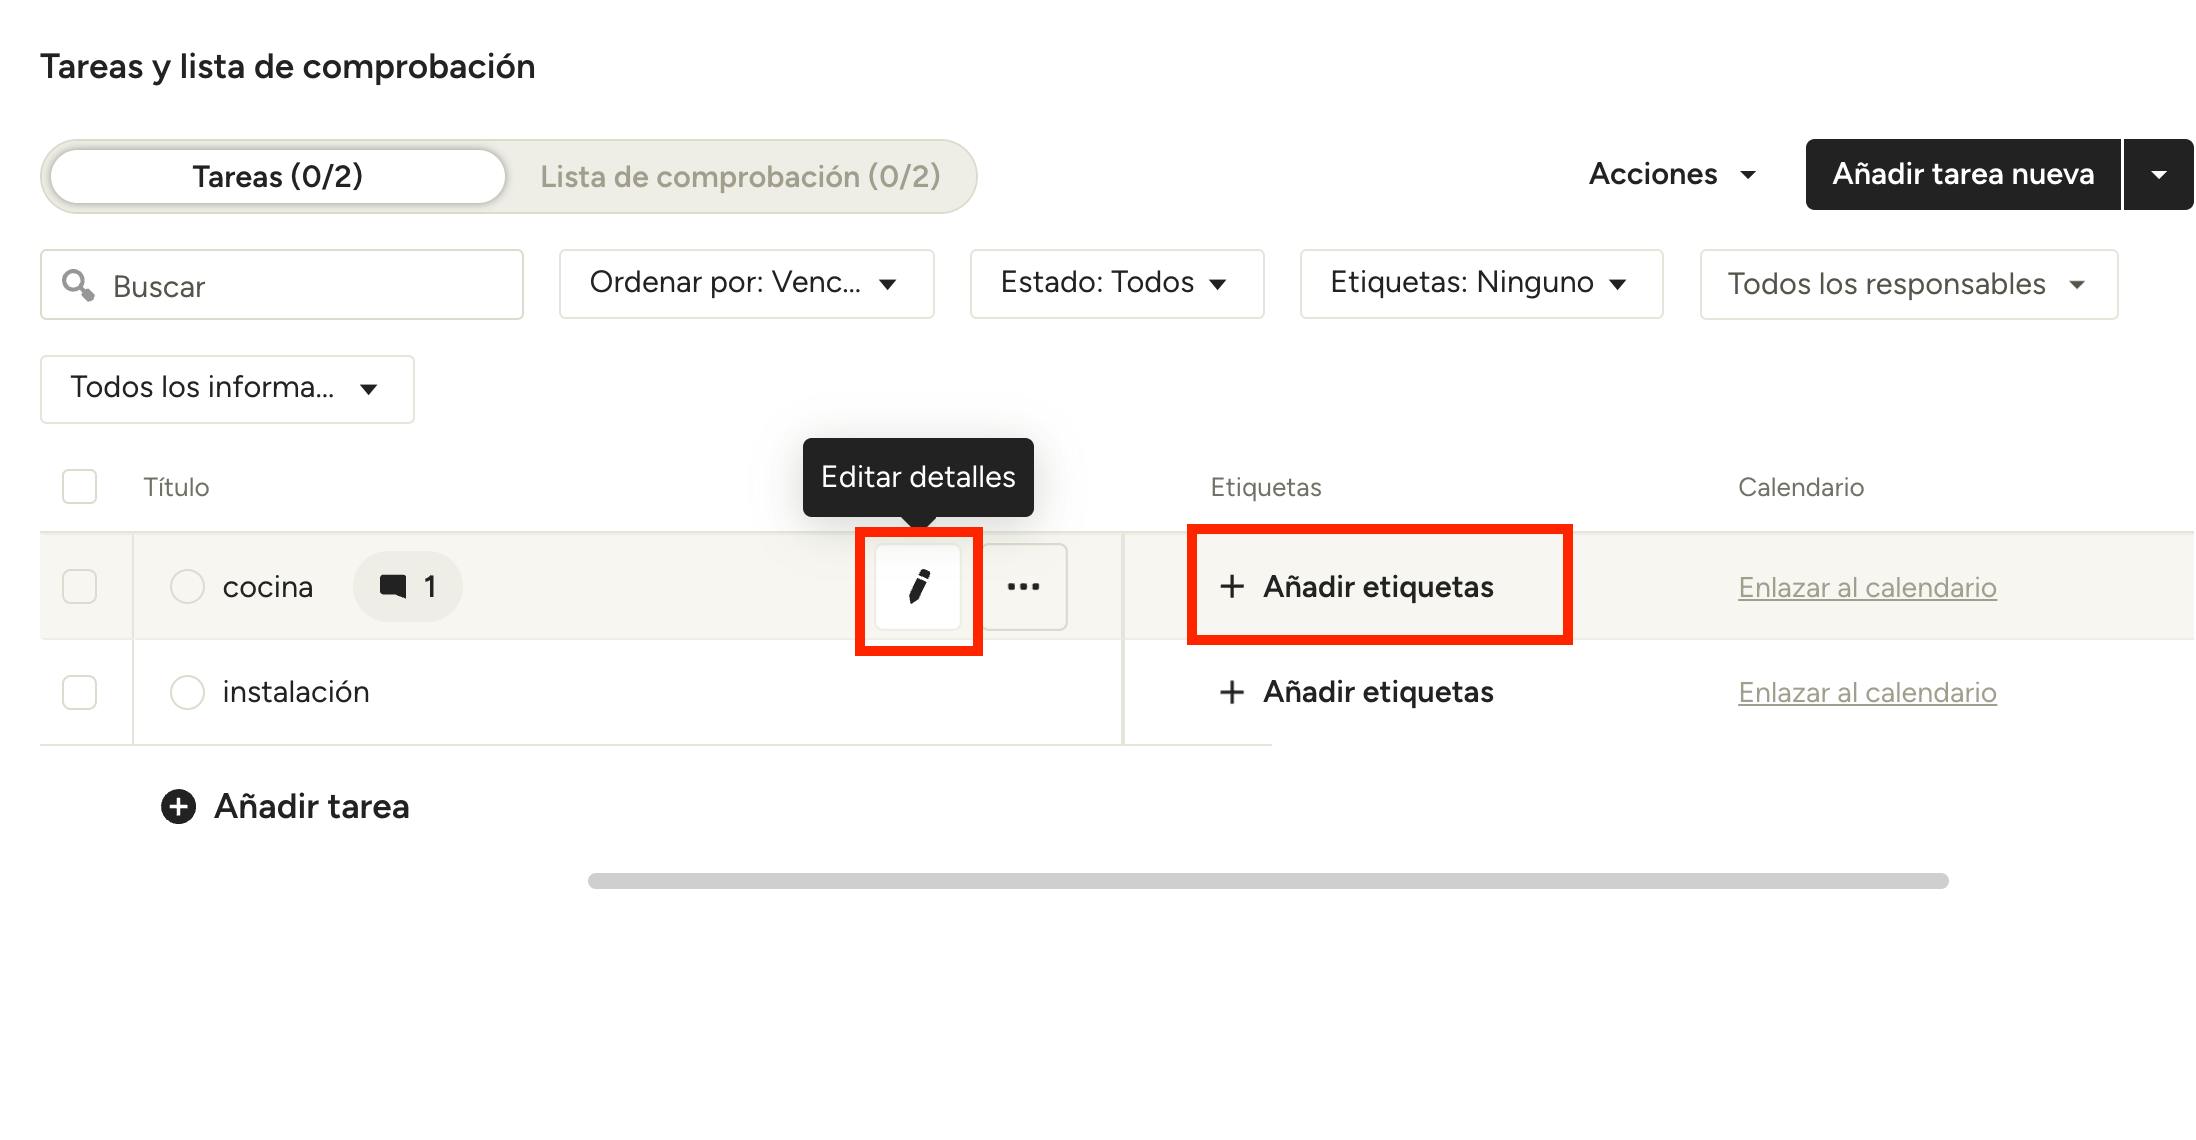Open the three-dot more options menu
The height and width of the screenshot is (1140, 2196).
[1023, 587]
